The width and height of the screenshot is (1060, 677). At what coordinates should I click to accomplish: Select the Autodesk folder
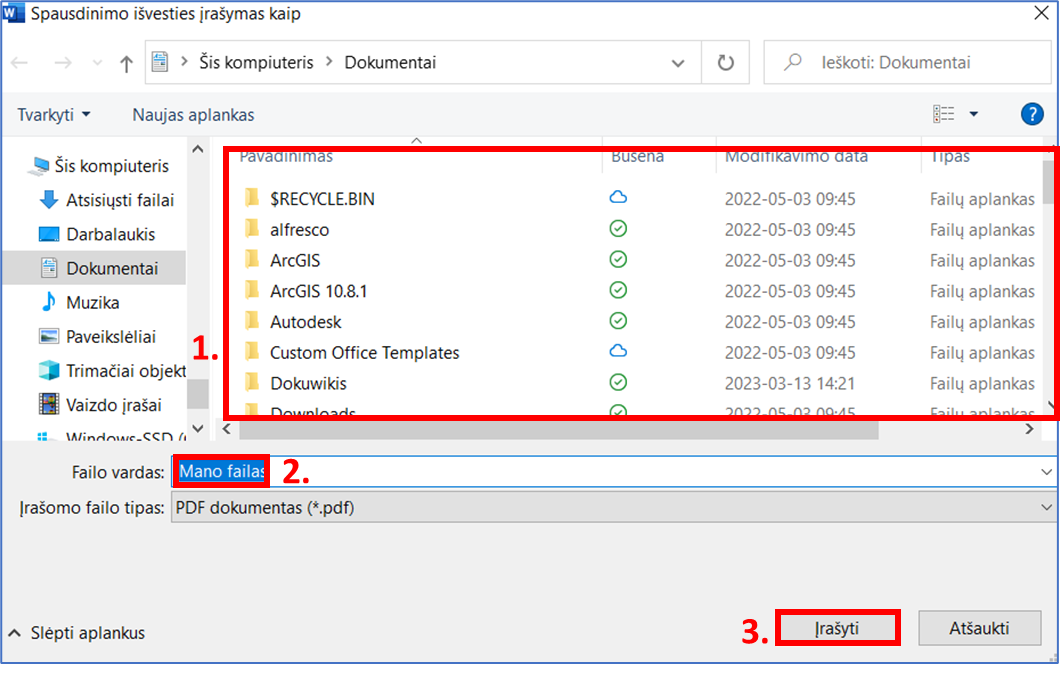[x=305, y=322]
